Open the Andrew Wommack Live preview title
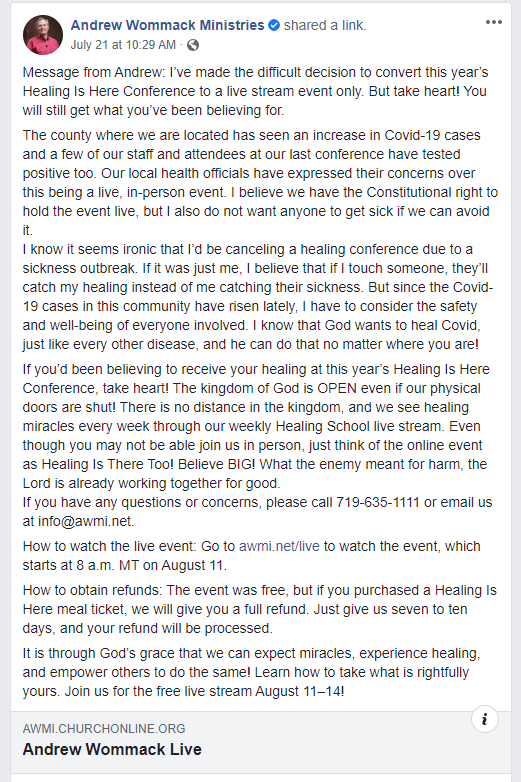Viewport: 521px width, 782px height. [112, 749]
